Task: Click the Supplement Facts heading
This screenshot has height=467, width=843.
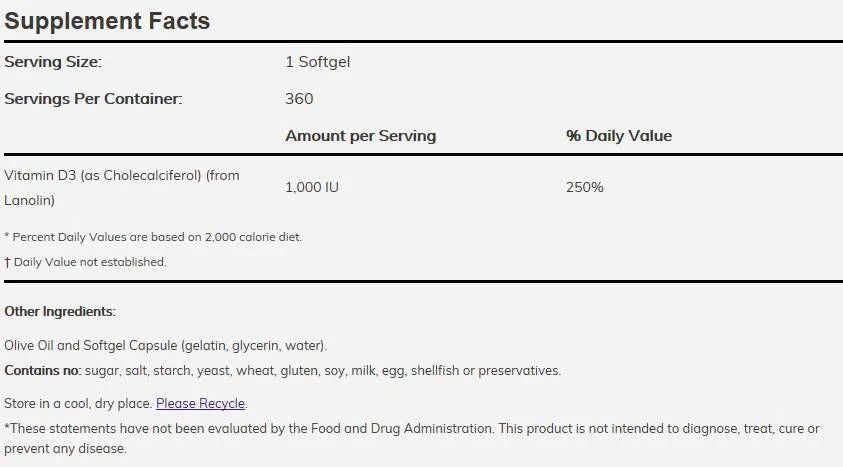Action: (107, 21)
